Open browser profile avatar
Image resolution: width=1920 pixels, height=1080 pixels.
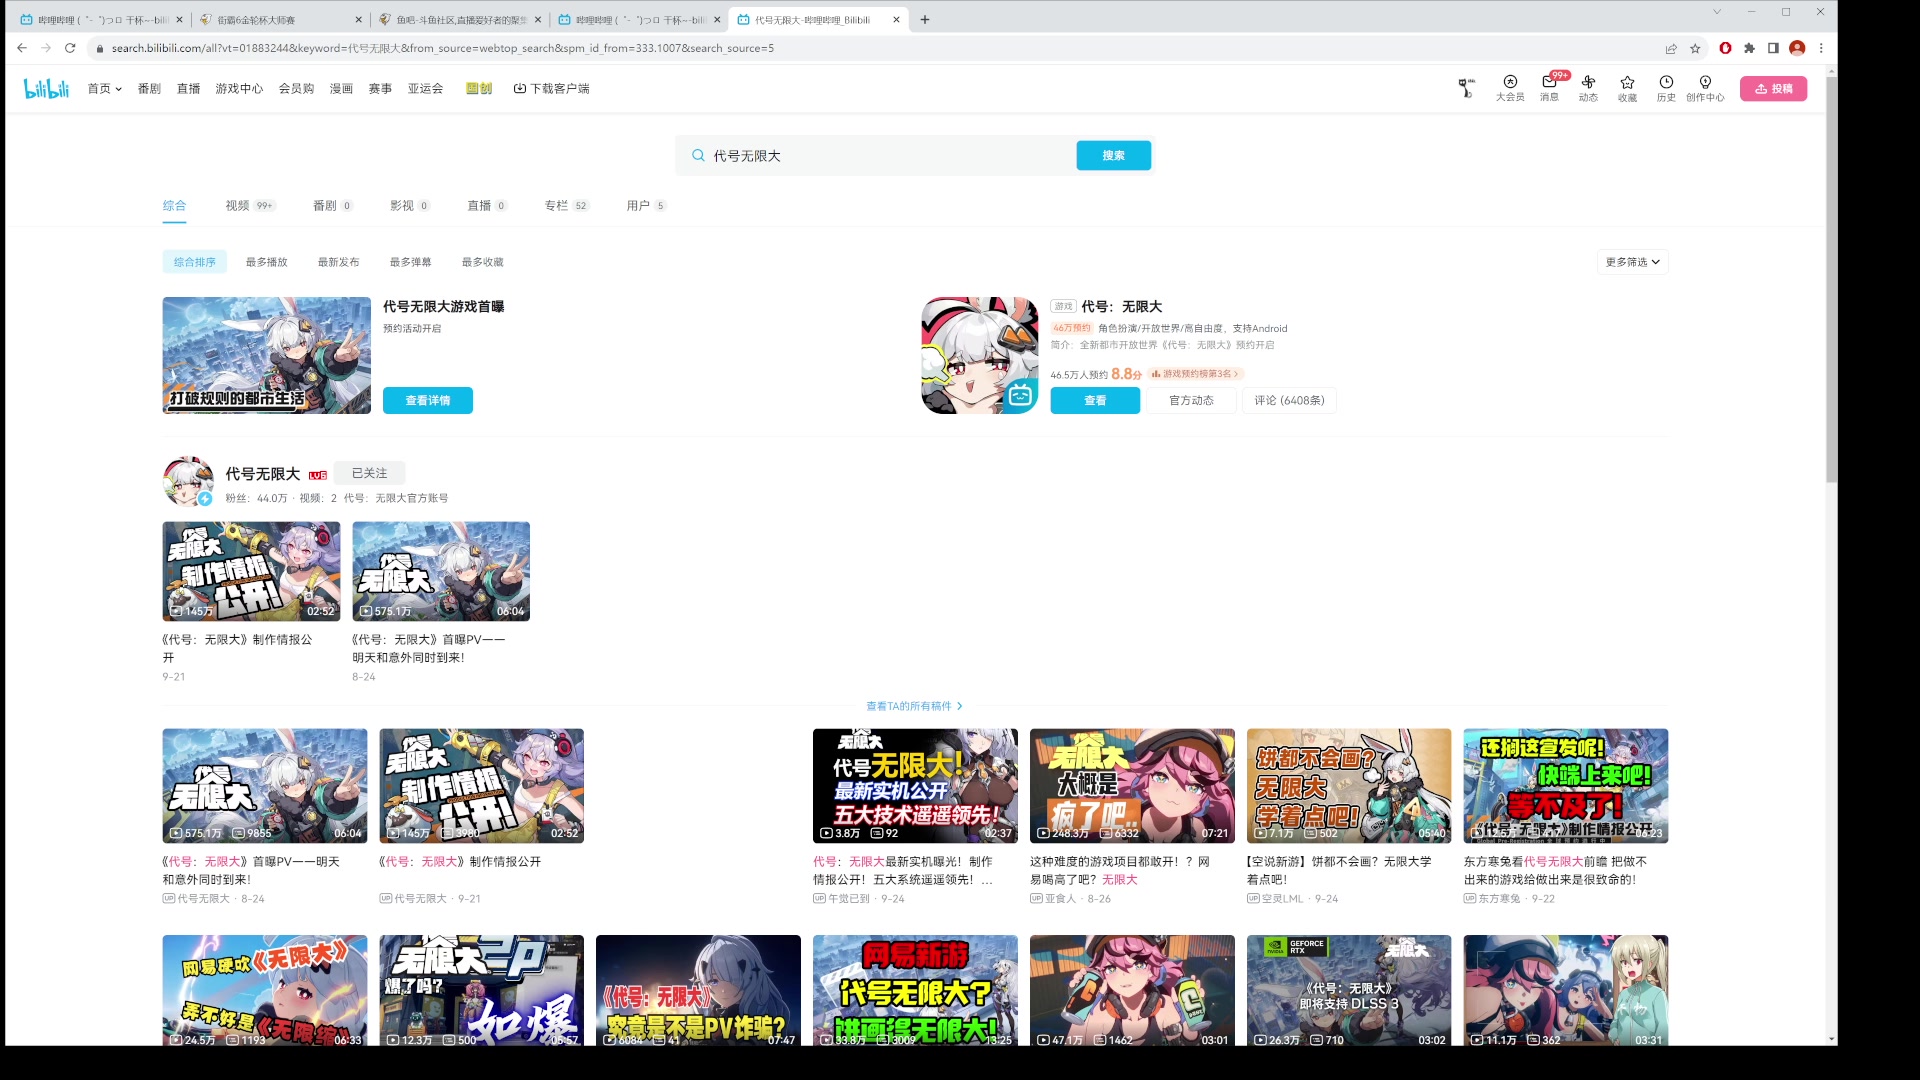pos(1797,48)
